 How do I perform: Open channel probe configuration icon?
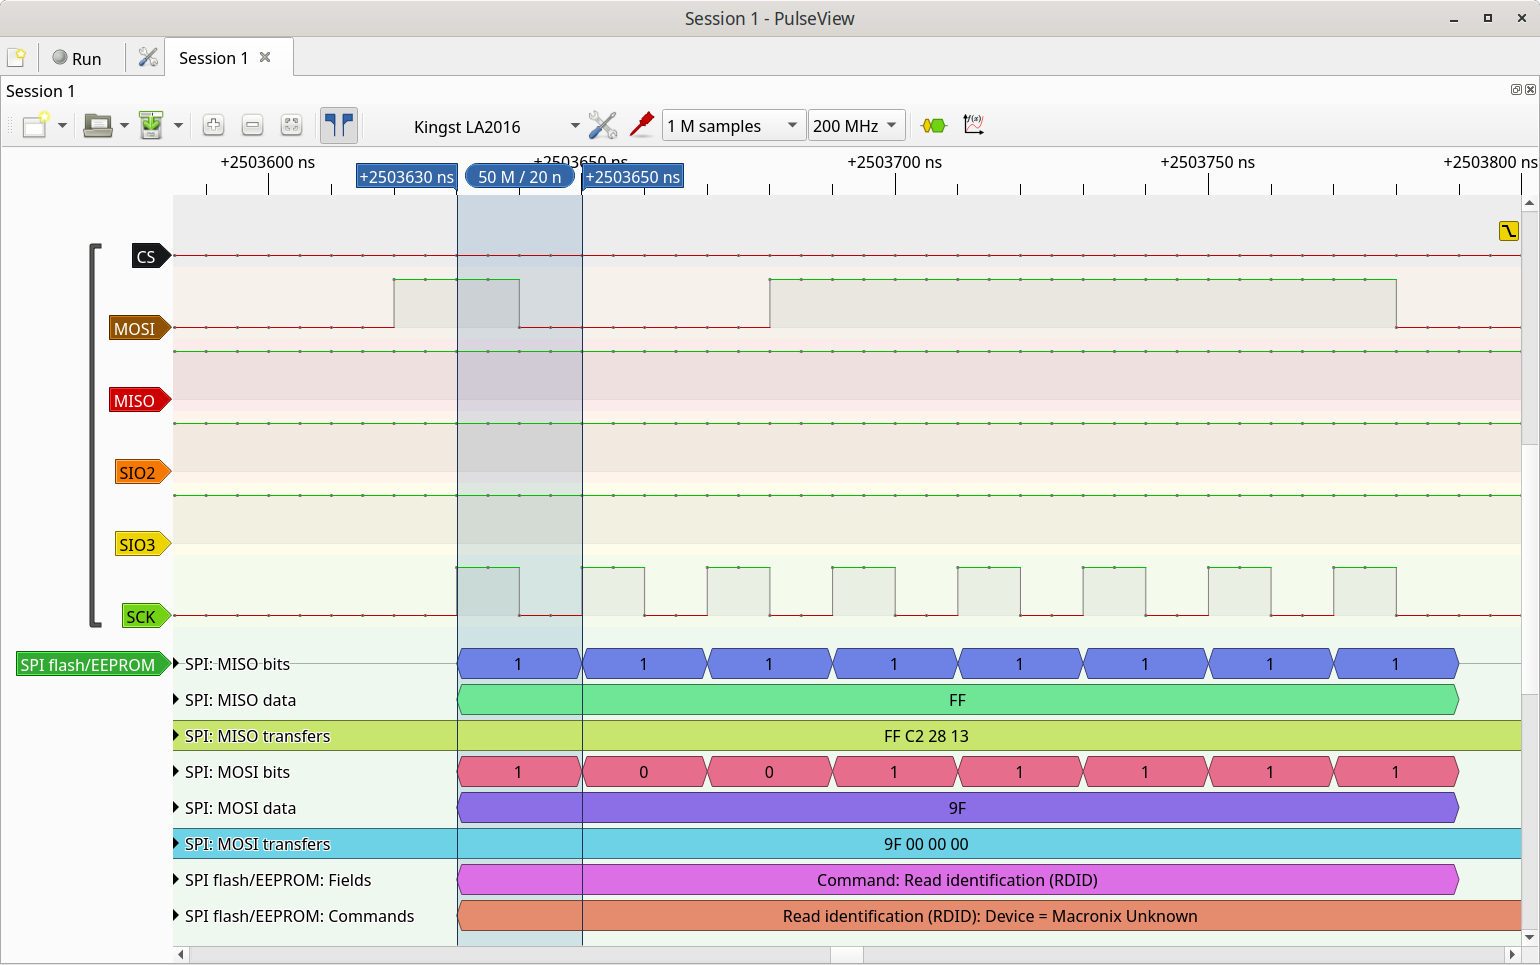[x=642, y=125]
